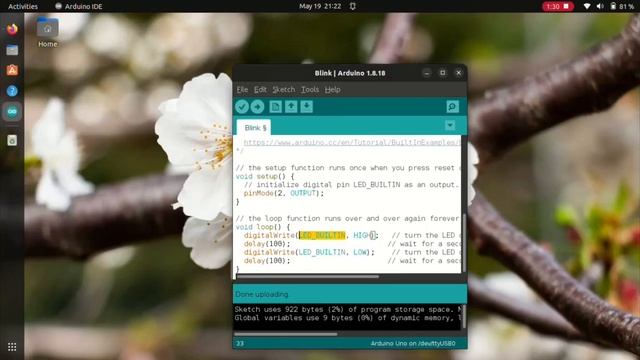Screen dimensions: 640x360
Task: Open the Files manager dock icon
Action: coord(12,50)
